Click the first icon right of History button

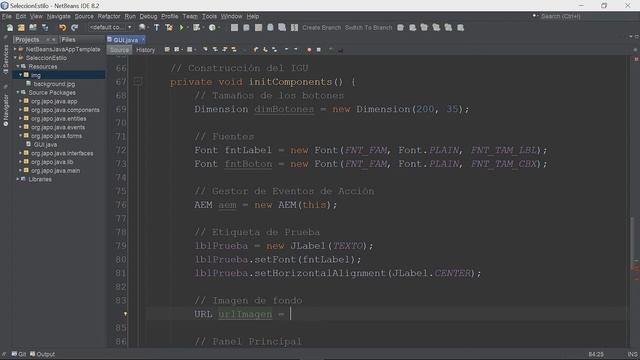167,50
